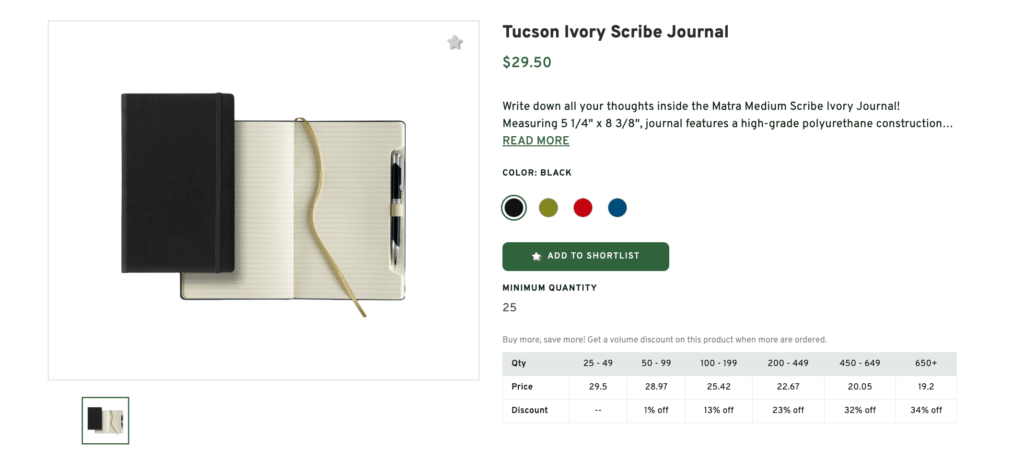Click the 50 - 99 quantity tier
Viewport: 1024px width, 449px height.
pos(656,363)
